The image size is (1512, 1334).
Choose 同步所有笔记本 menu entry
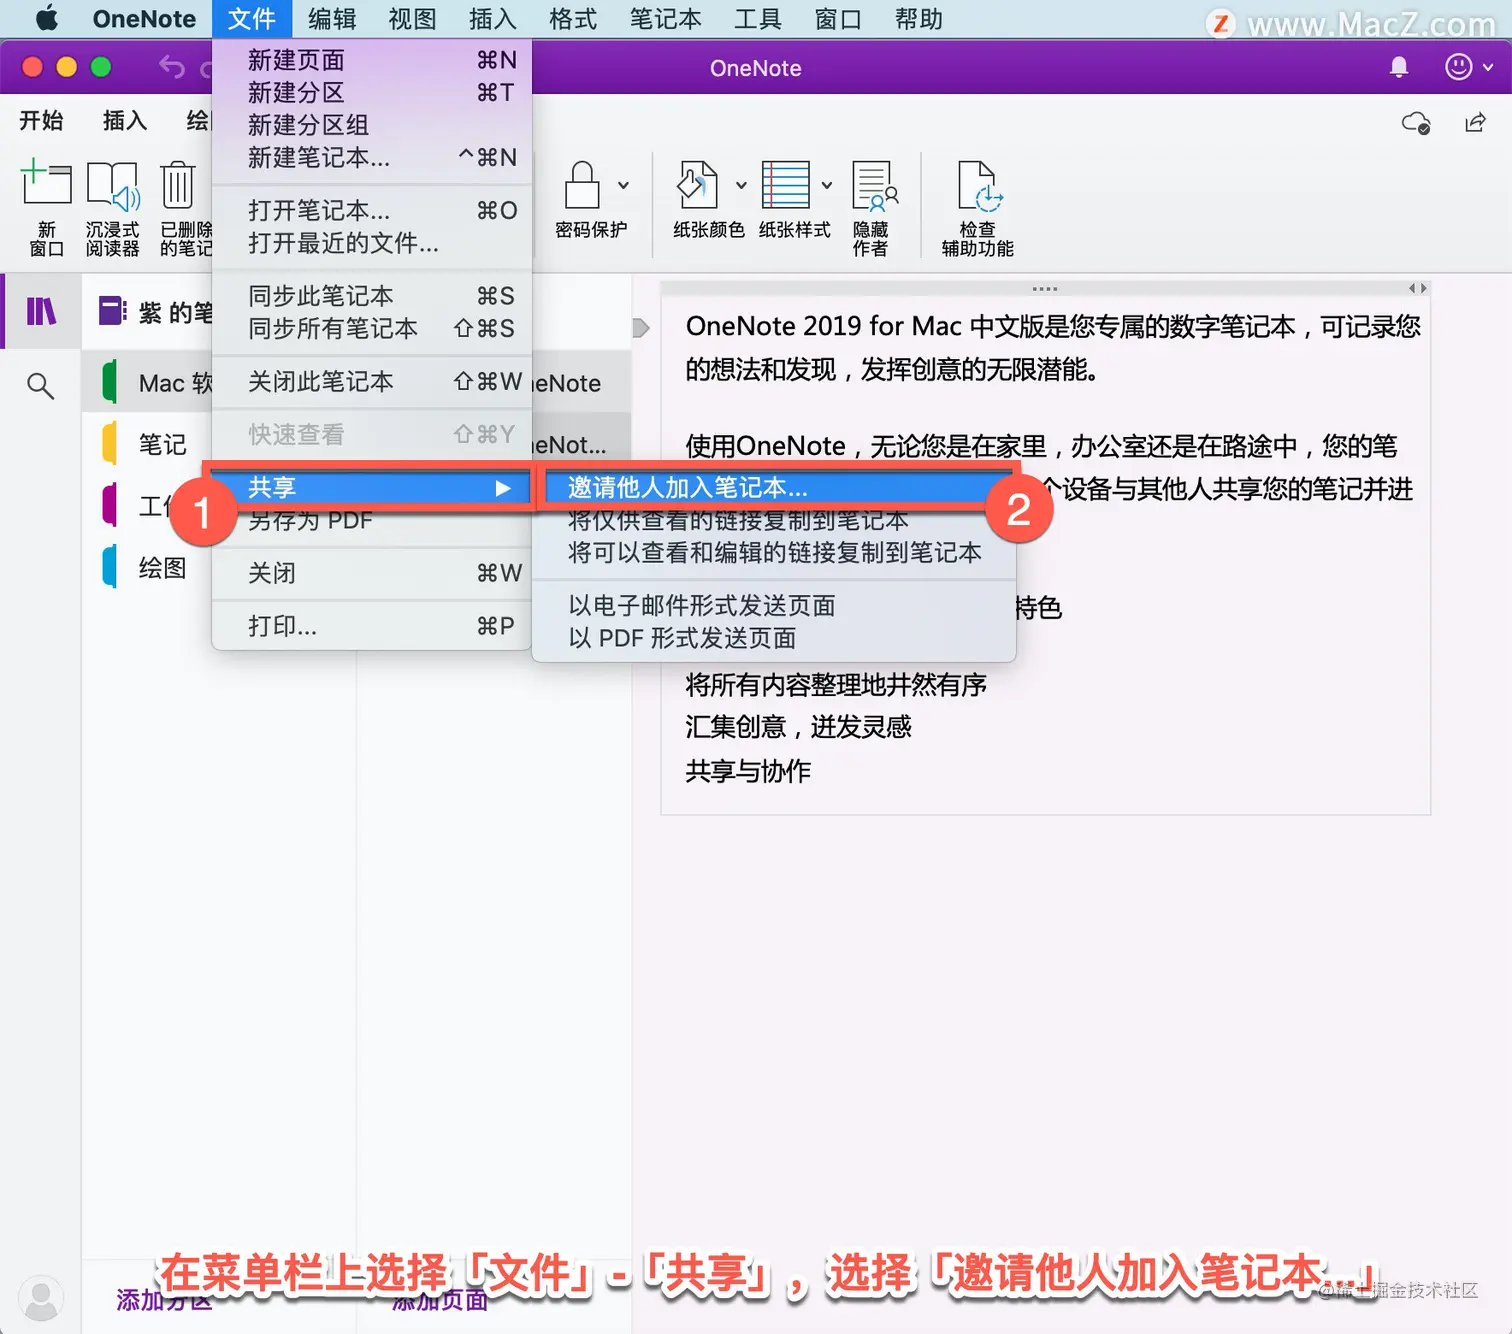coord(372,328)
